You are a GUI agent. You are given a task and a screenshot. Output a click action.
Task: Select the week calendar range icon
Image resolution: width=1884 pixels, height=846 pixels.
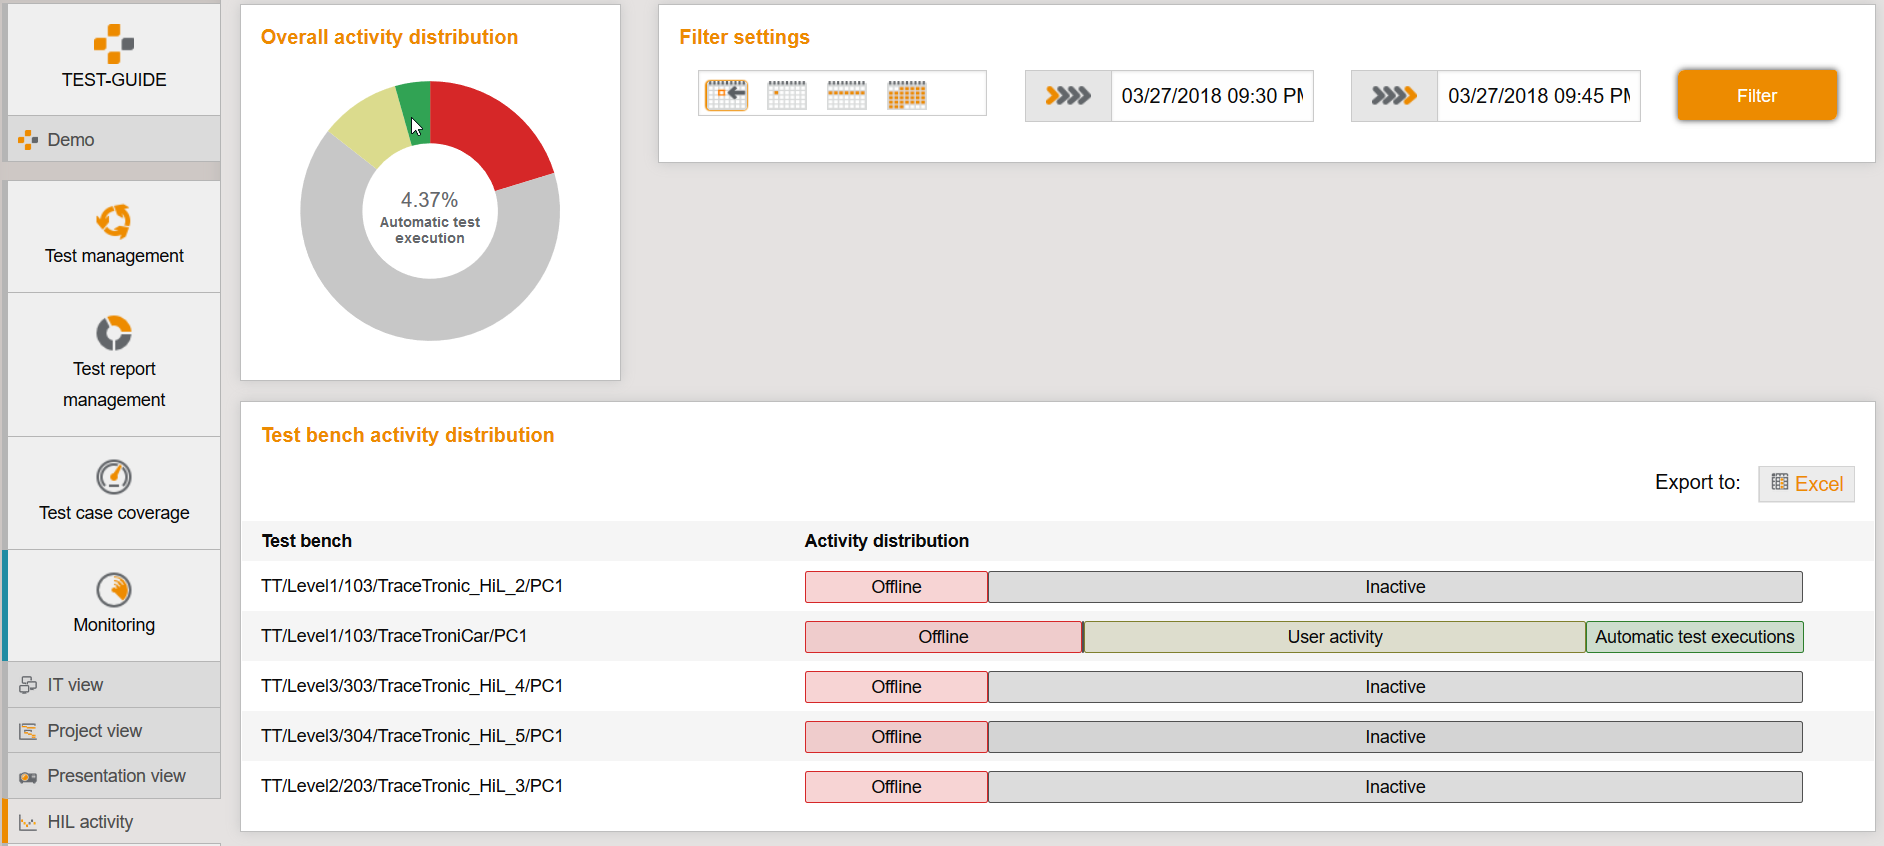(x=847, y=95)
